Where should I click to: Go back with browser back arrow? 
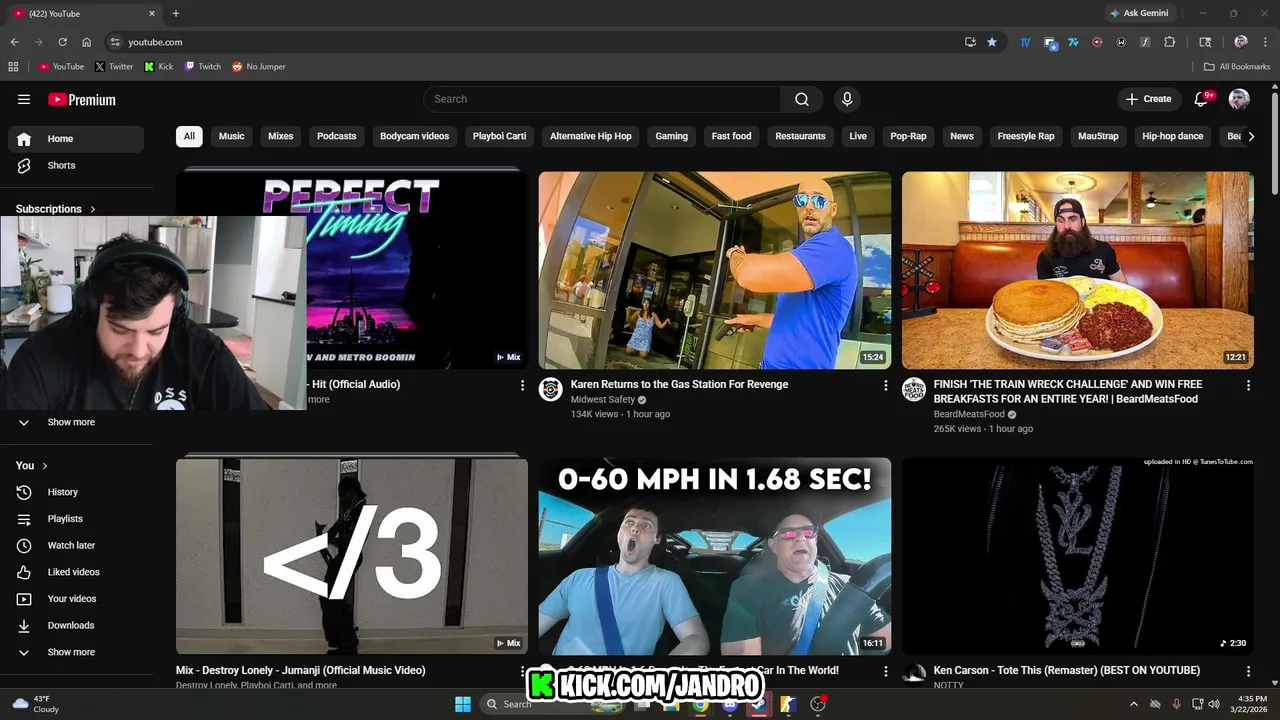14,42
